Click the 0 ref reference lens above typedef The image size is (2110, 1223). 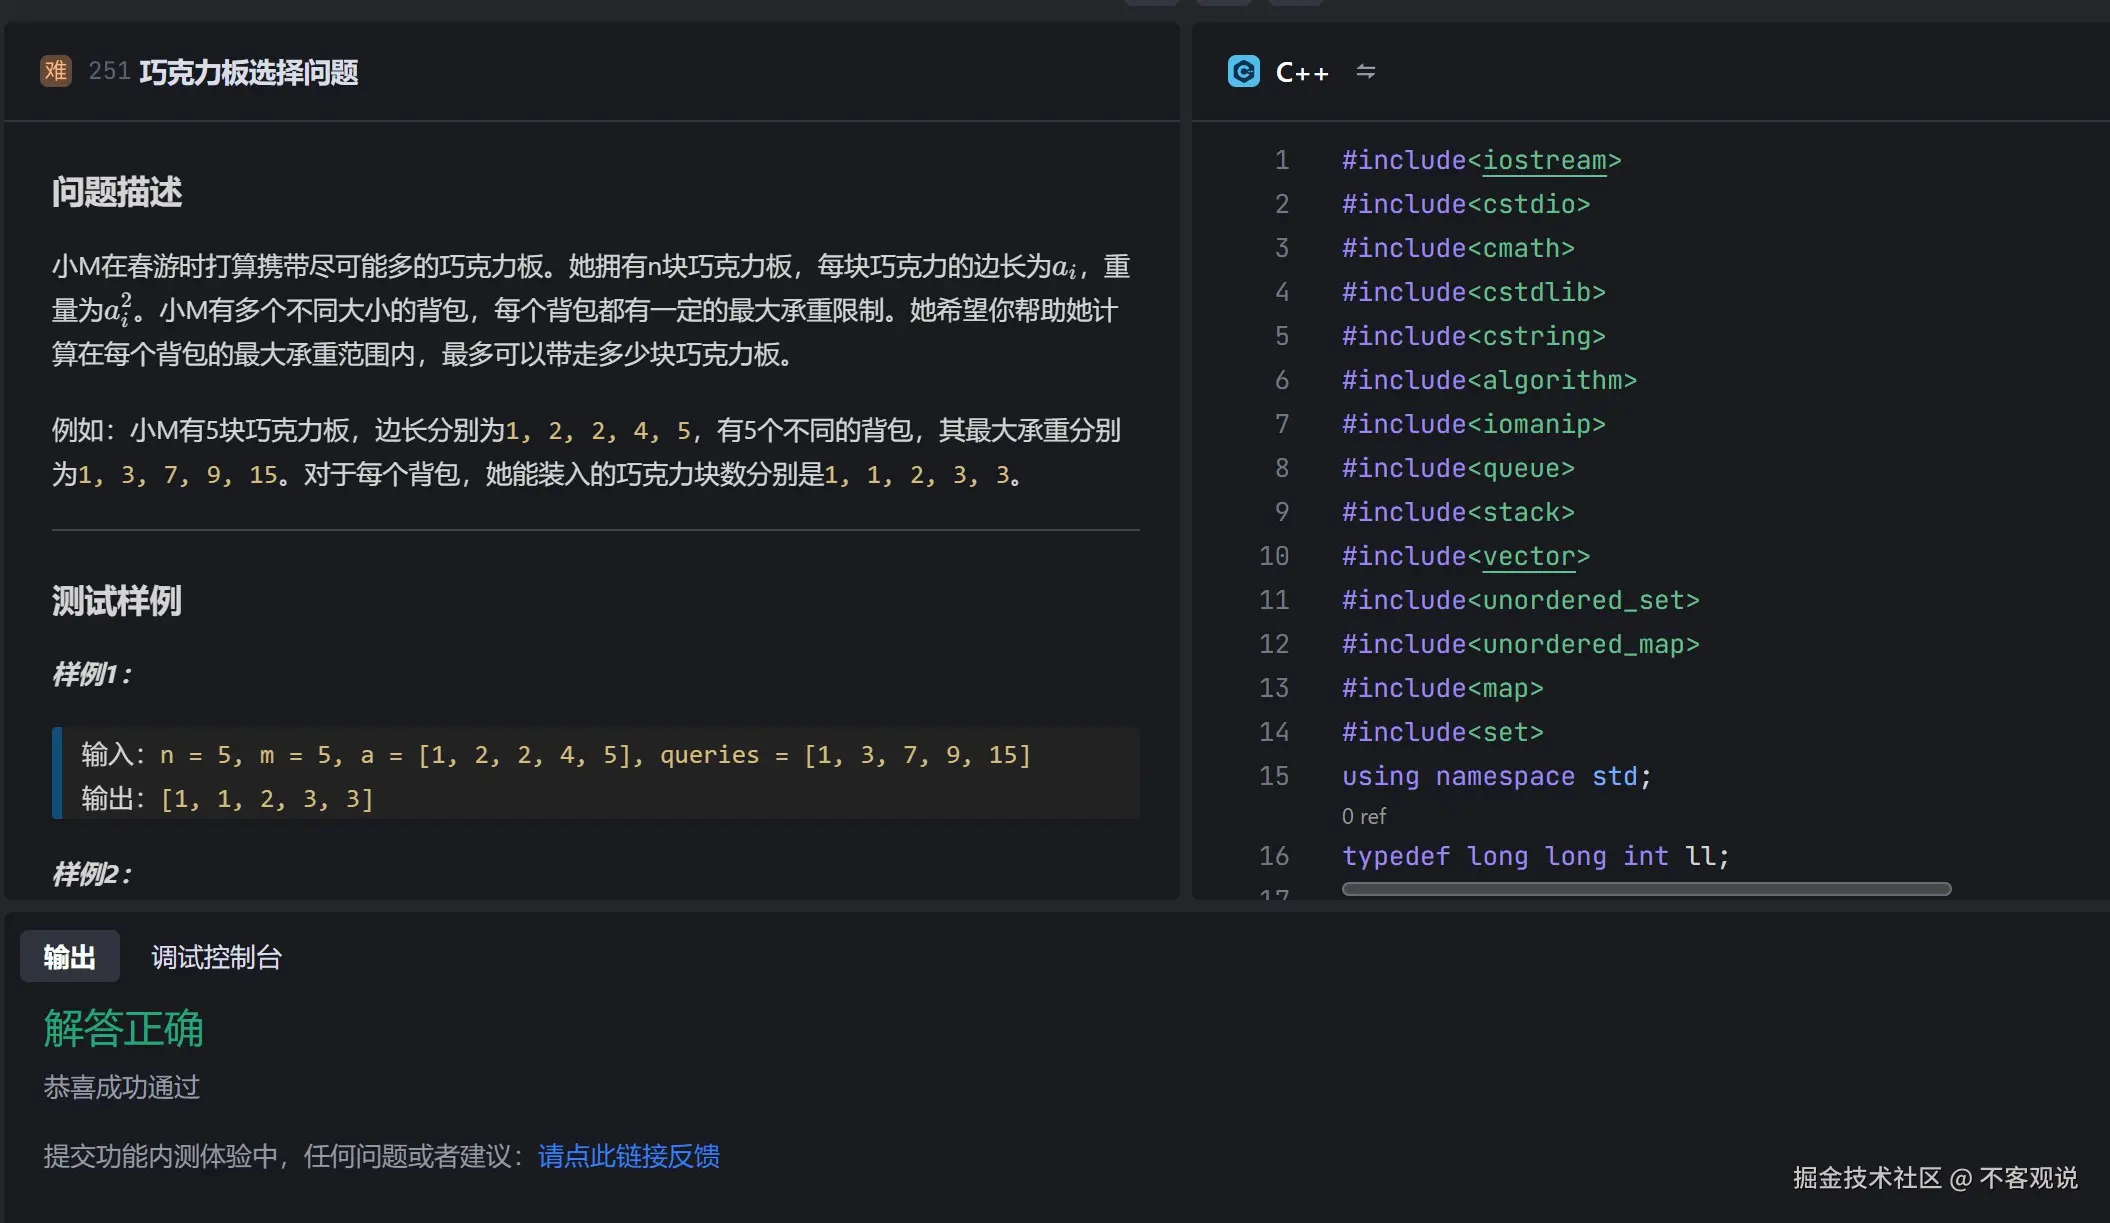[1362, 815]
